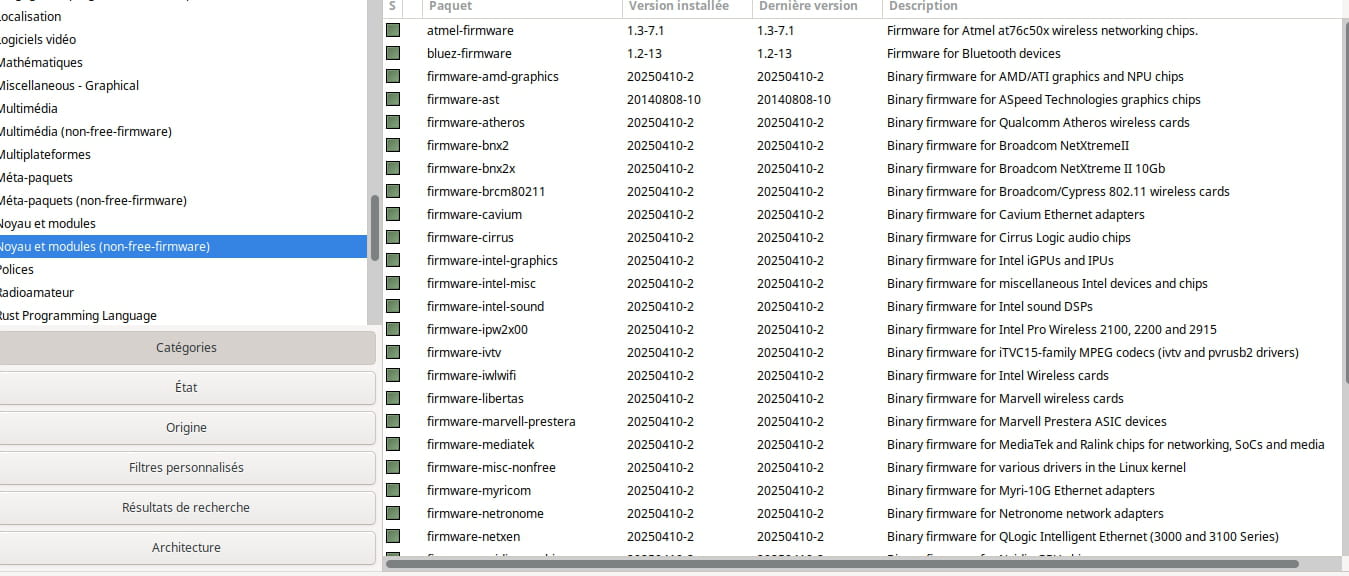Screen dimensions: 1349x576
Task: Sort by Version installée column header
Action: tap(685, 7)
